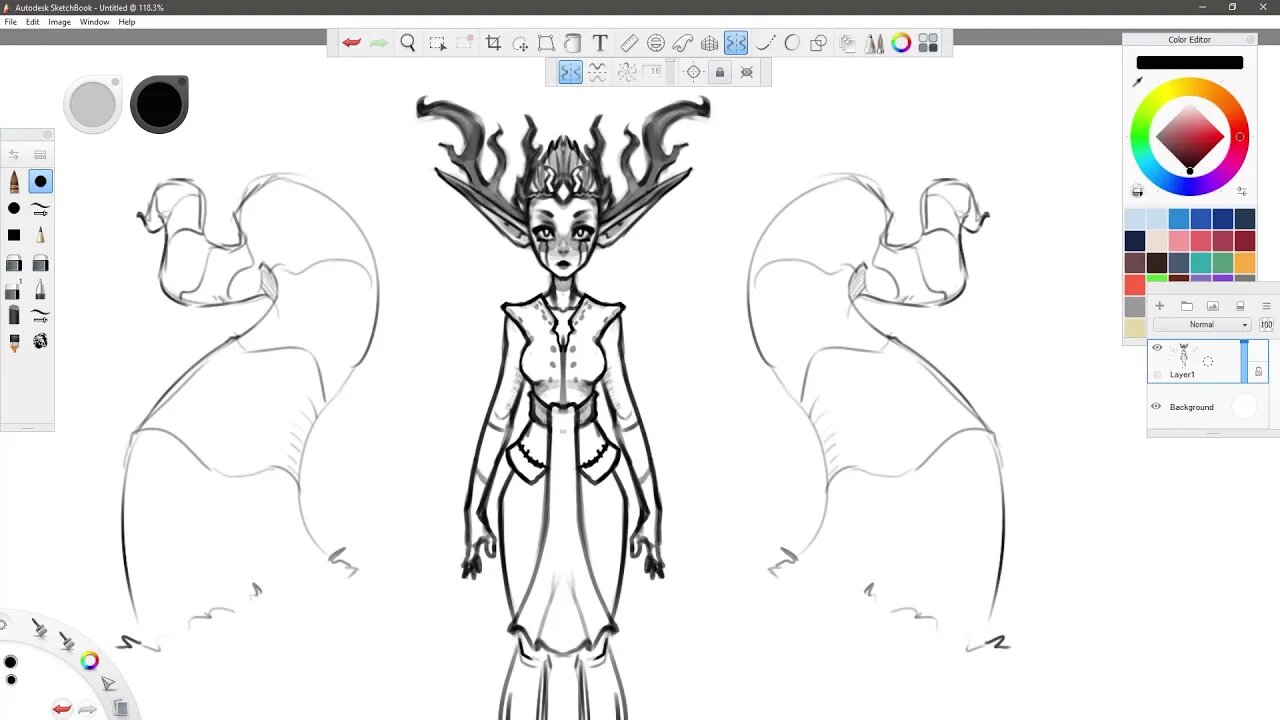
Task: Close the Color Editor panel
Action: coord(1250,40)
